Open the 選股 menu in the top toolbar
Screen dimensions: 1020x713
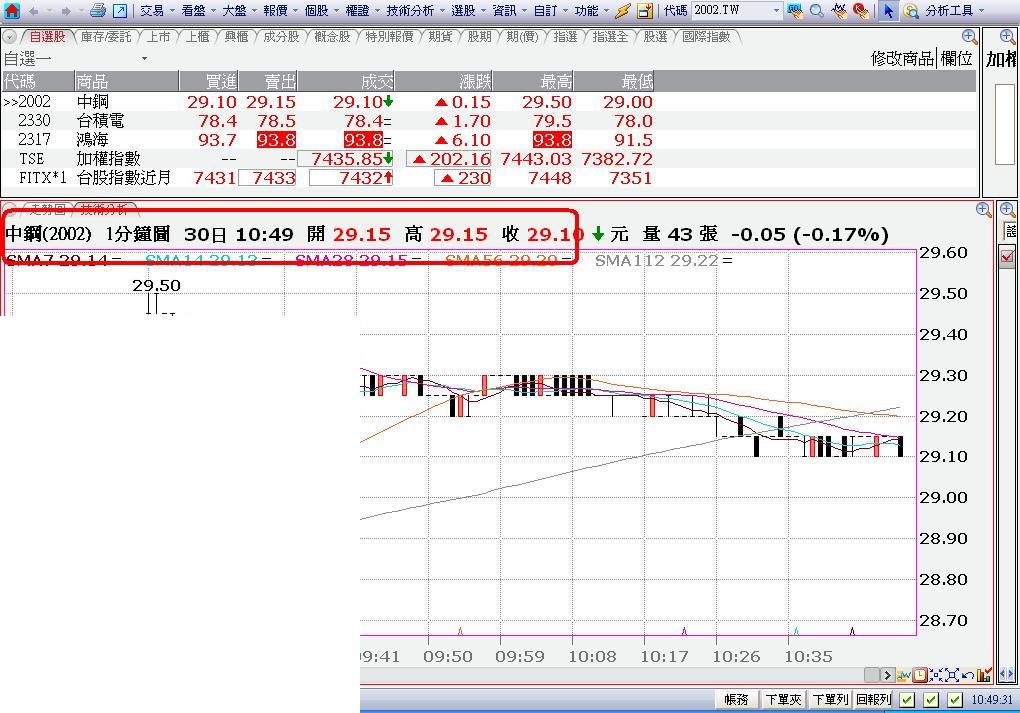coord(468,11)
